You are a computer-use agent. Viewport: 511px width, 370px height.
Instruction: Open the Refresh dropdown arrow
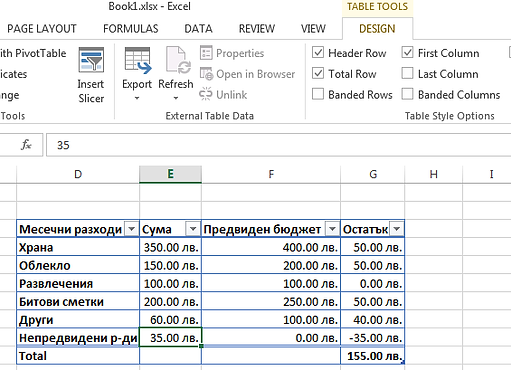click(176, 98)
